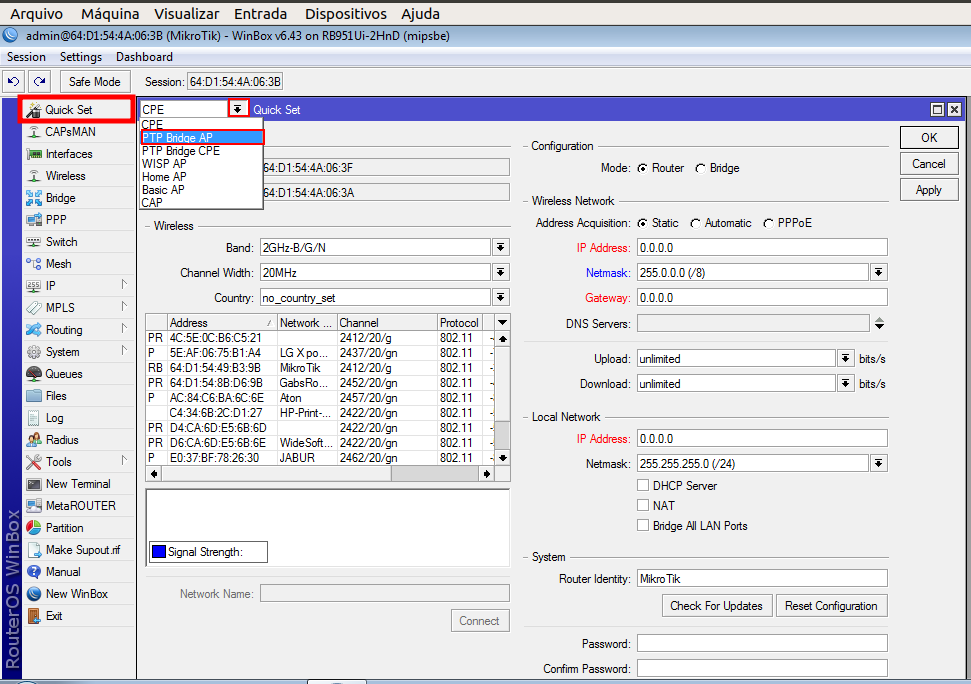971x684 pixels.
Task: Enable the DHCP Server checkbox
Action: [x=644, y=486]
